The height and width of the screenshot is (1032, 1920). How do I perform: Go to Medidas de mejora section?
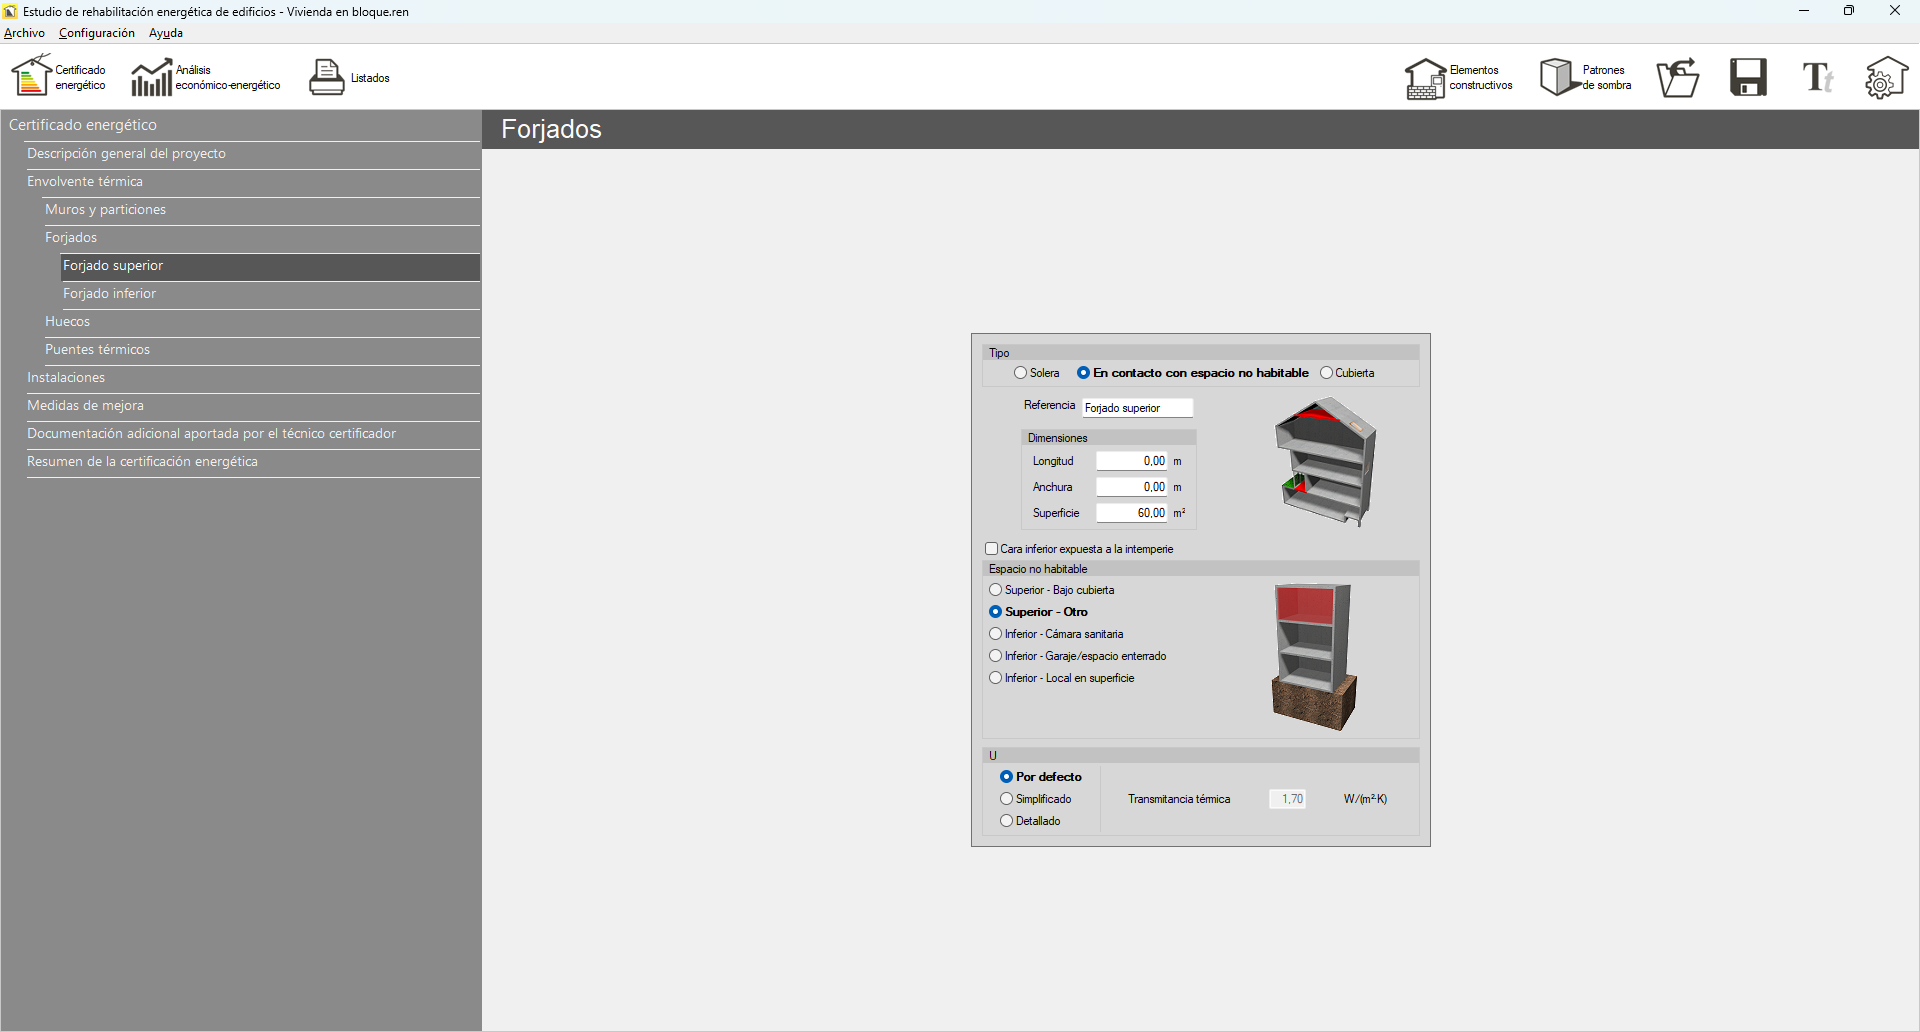tap(86, 406)
